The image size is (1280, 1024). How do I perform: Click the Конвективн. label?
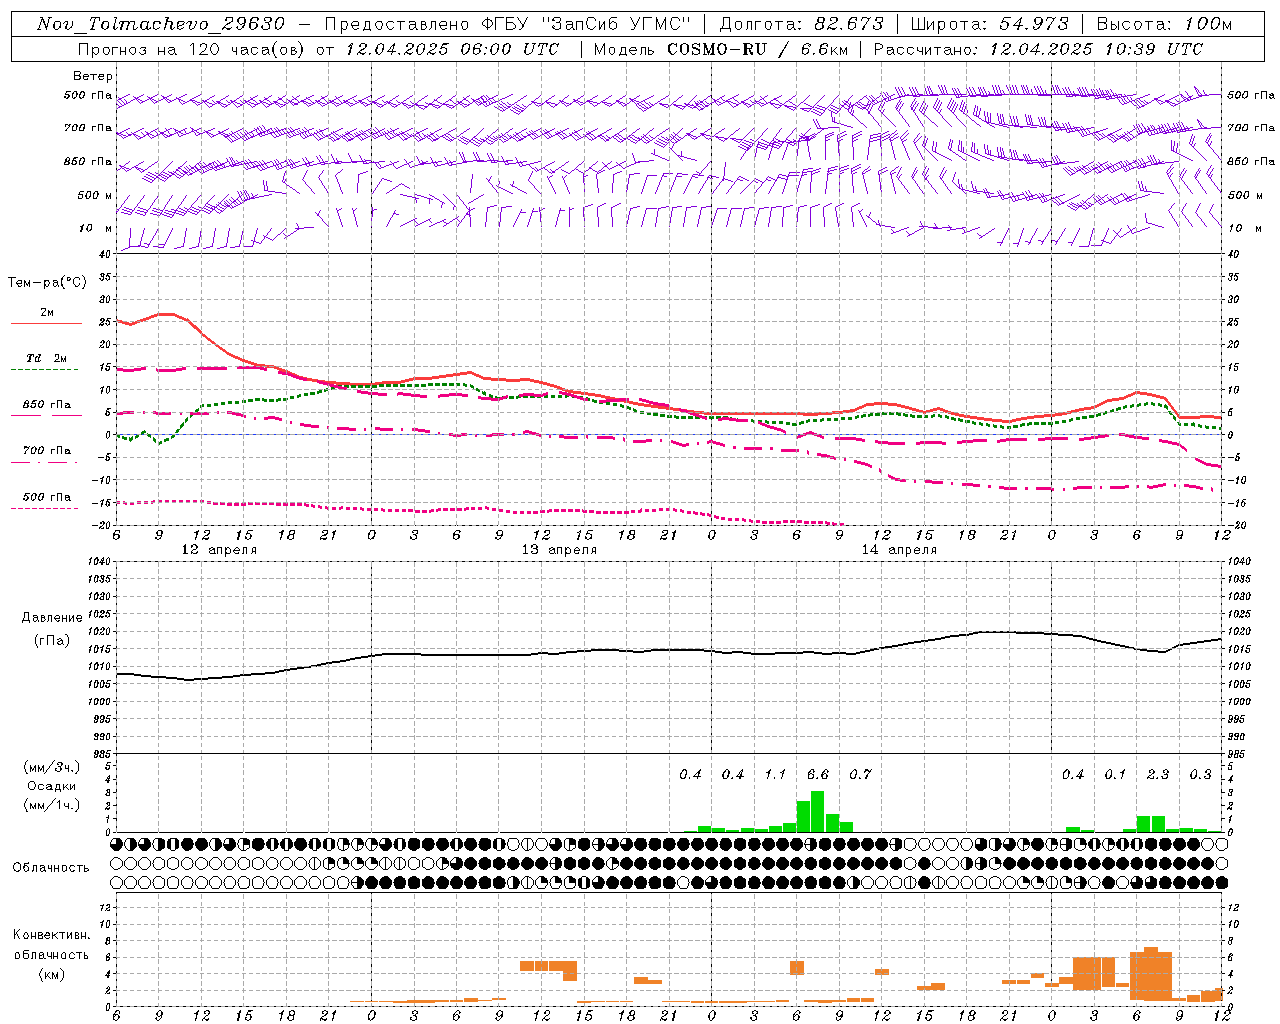point(51,935)
